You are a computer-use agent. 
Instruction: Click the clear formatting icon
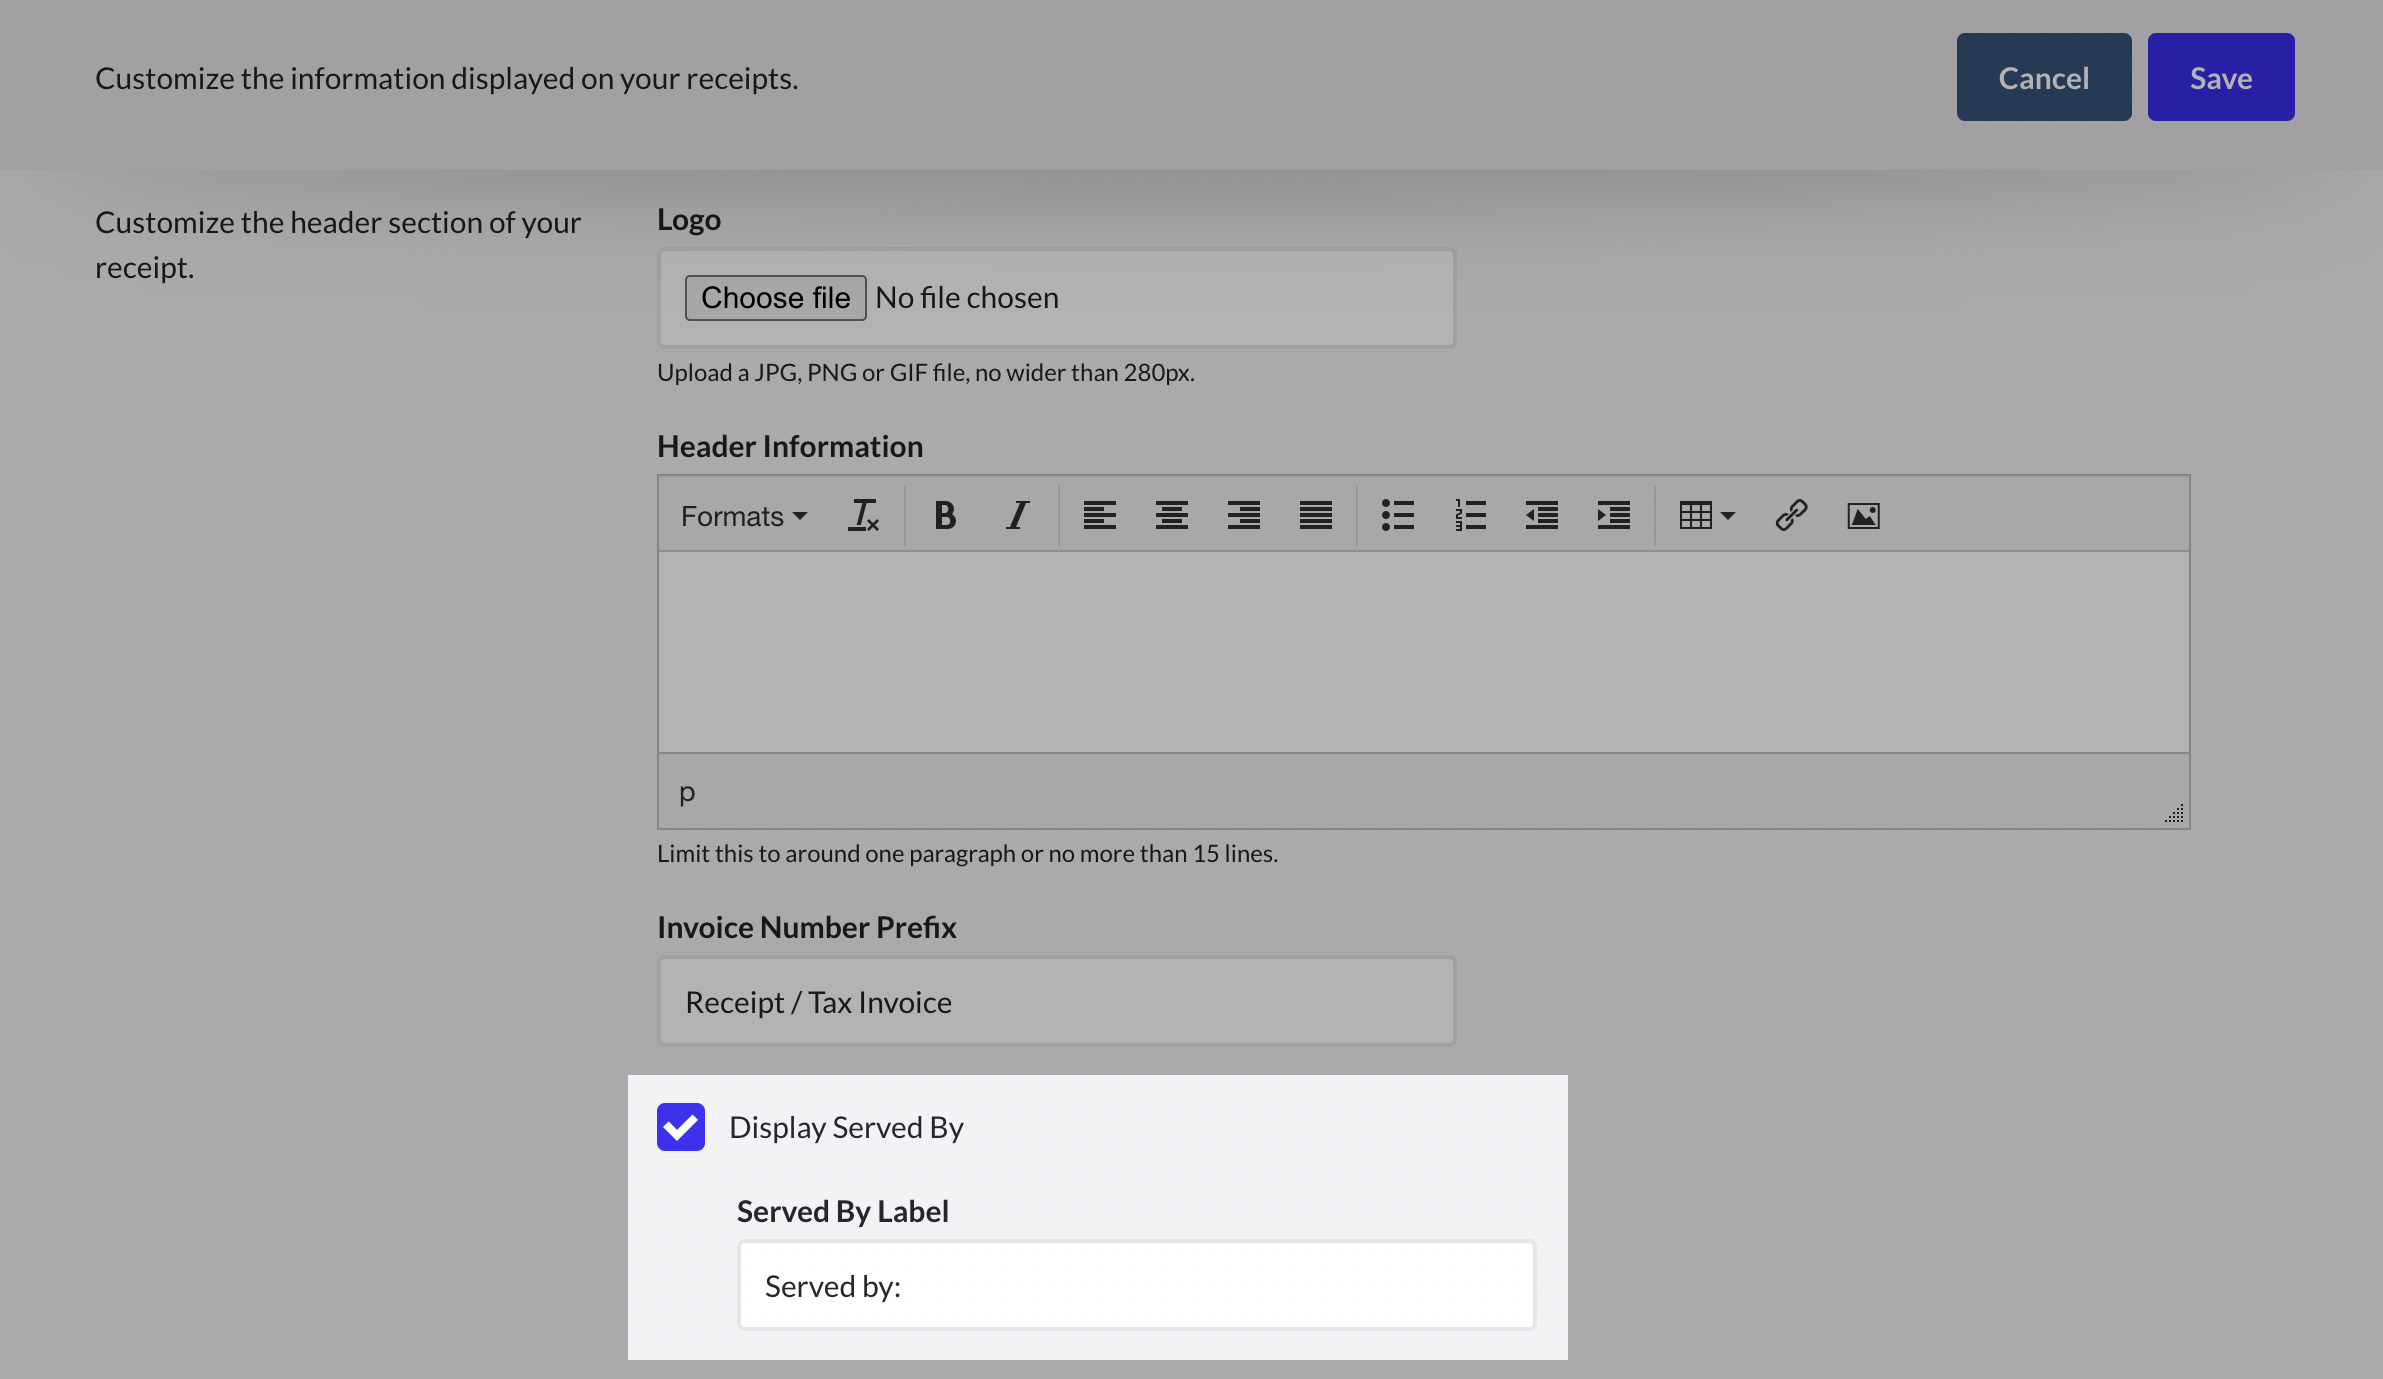tap(863, 515)
